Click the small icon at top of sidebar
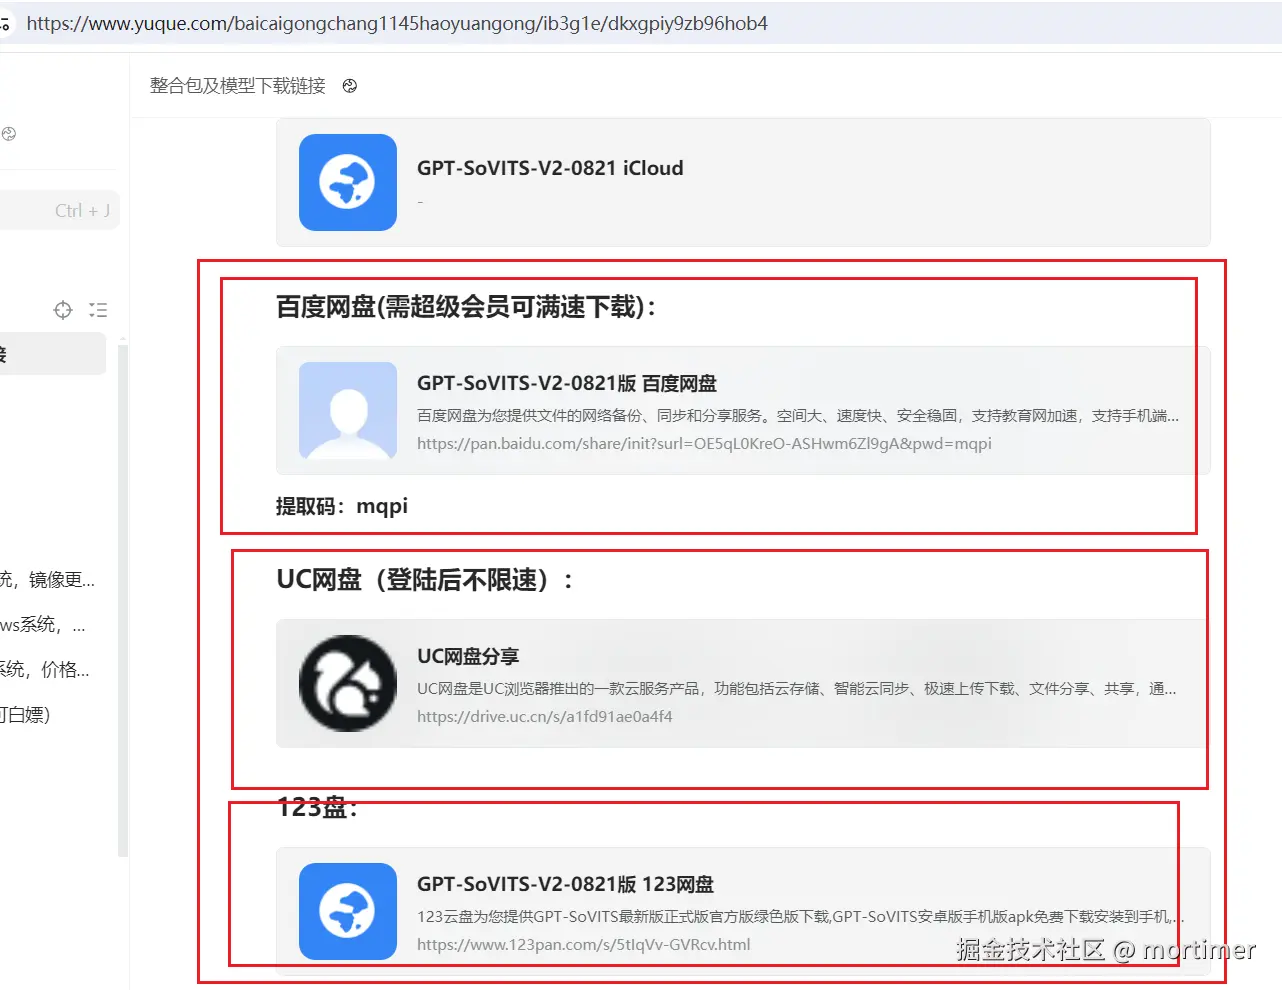This screenshot has height=990, width=1282. (8, 134)
